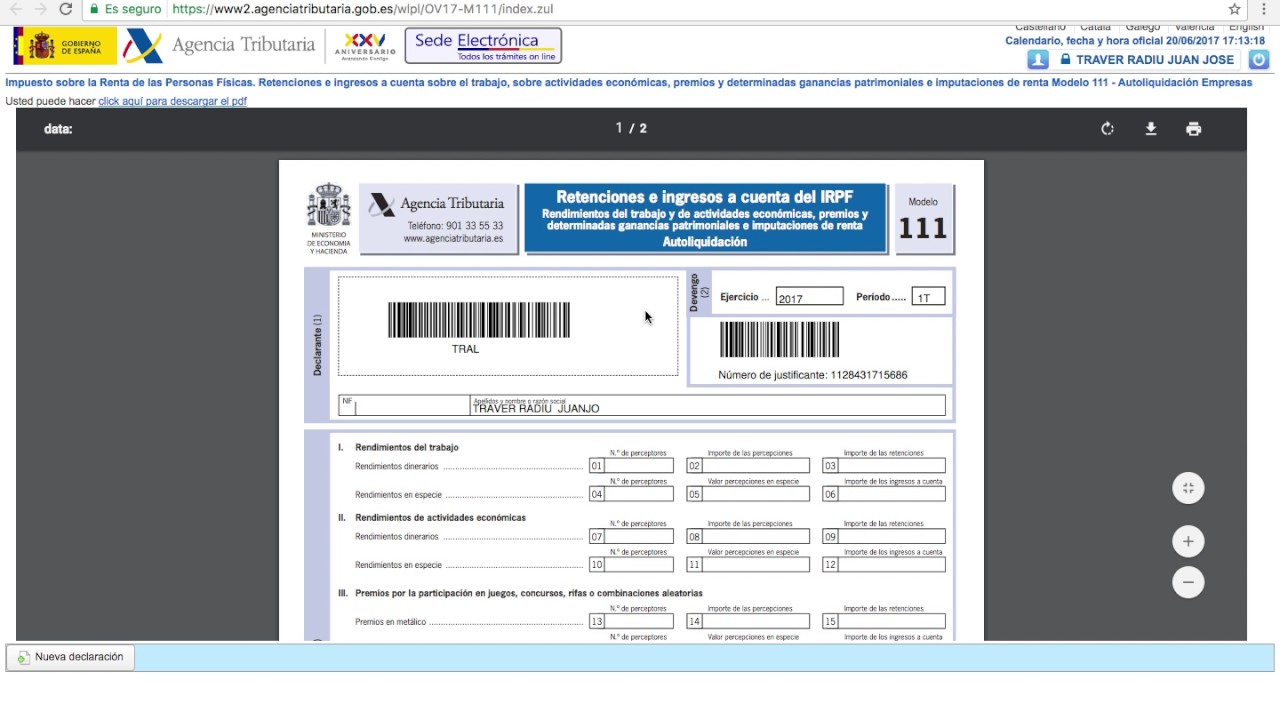
Task: Click box 01 N.º de perceptores
Action: (x=631, y=466)
